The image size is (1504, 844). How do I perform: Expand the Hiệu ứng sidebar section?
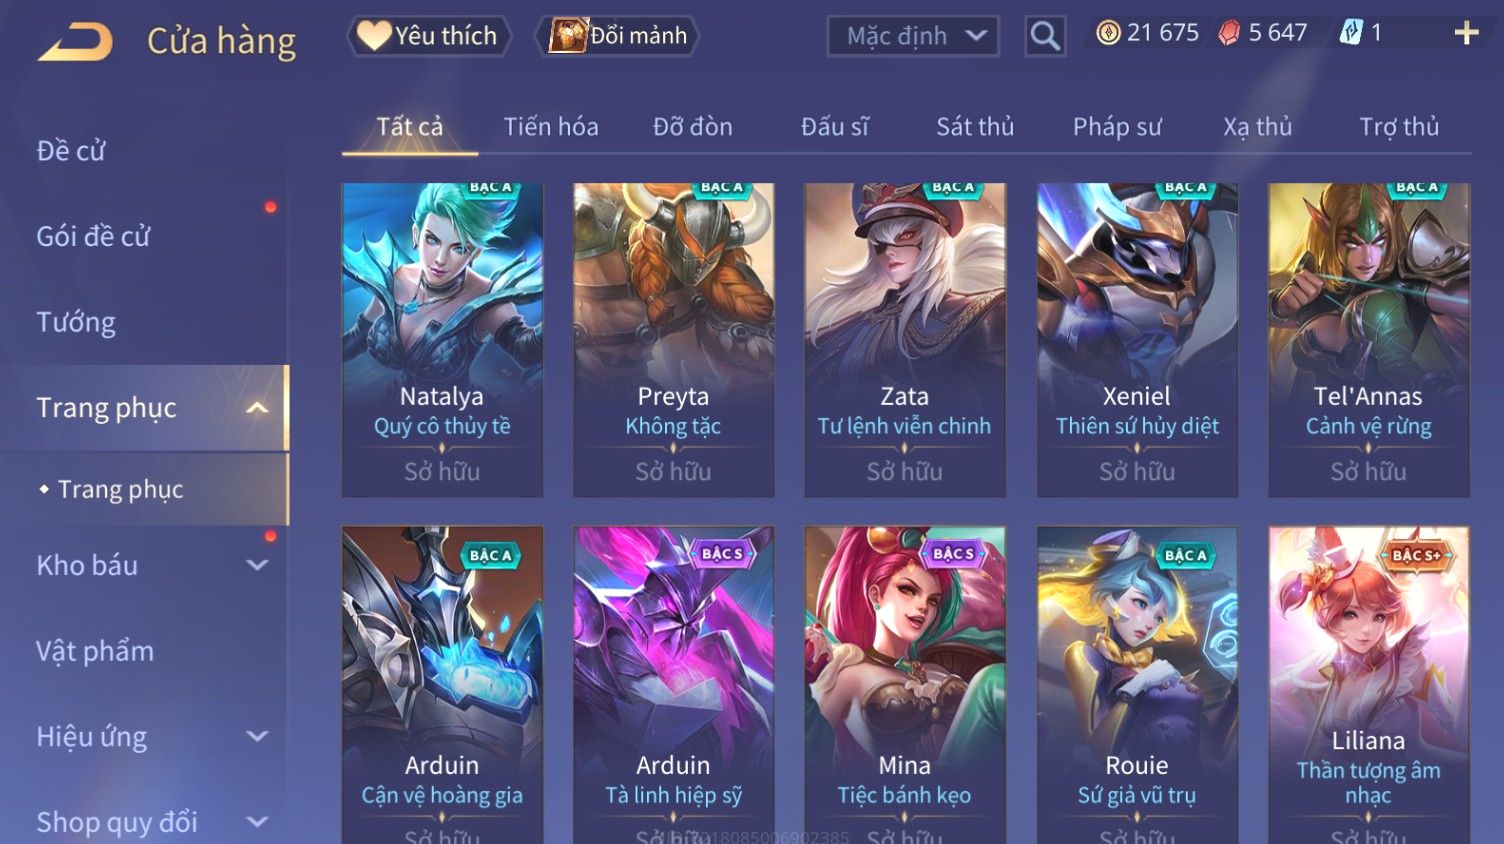tap(257, 737)
